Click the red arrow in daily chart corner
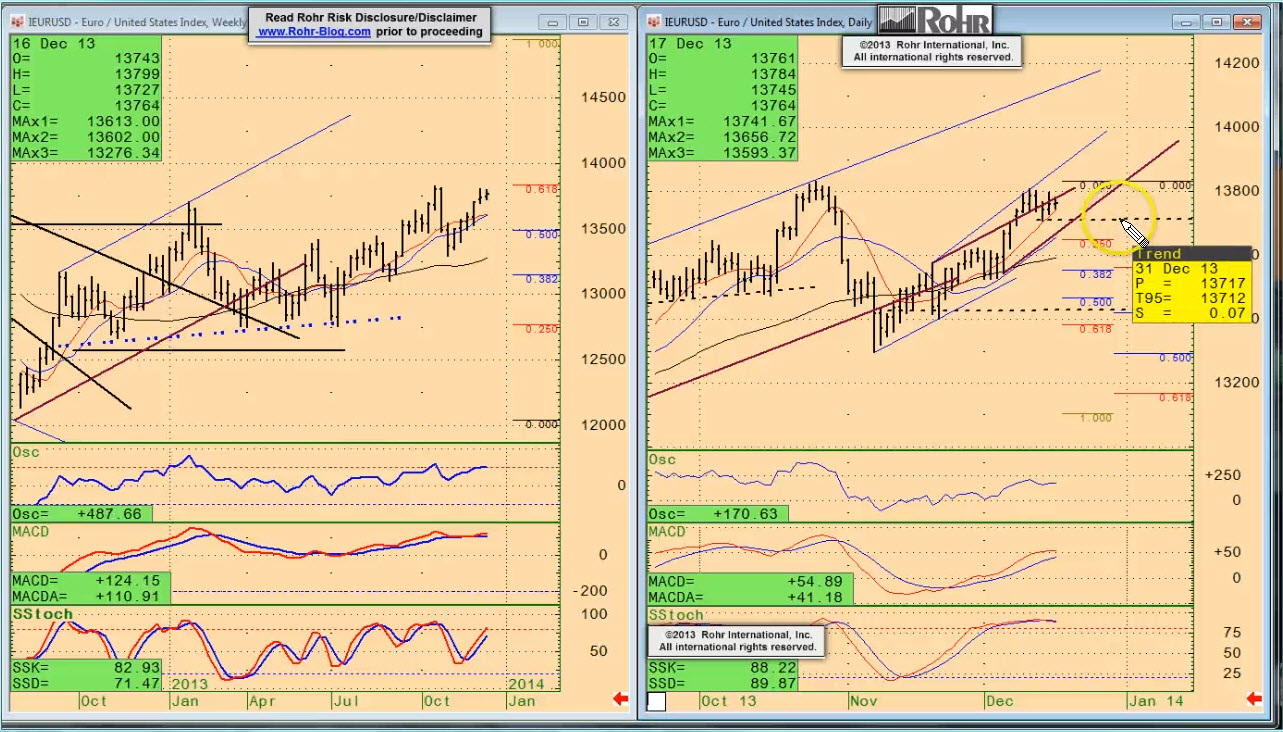The width and height of the screenshot is (1283, 732). tap(1256, 699)
